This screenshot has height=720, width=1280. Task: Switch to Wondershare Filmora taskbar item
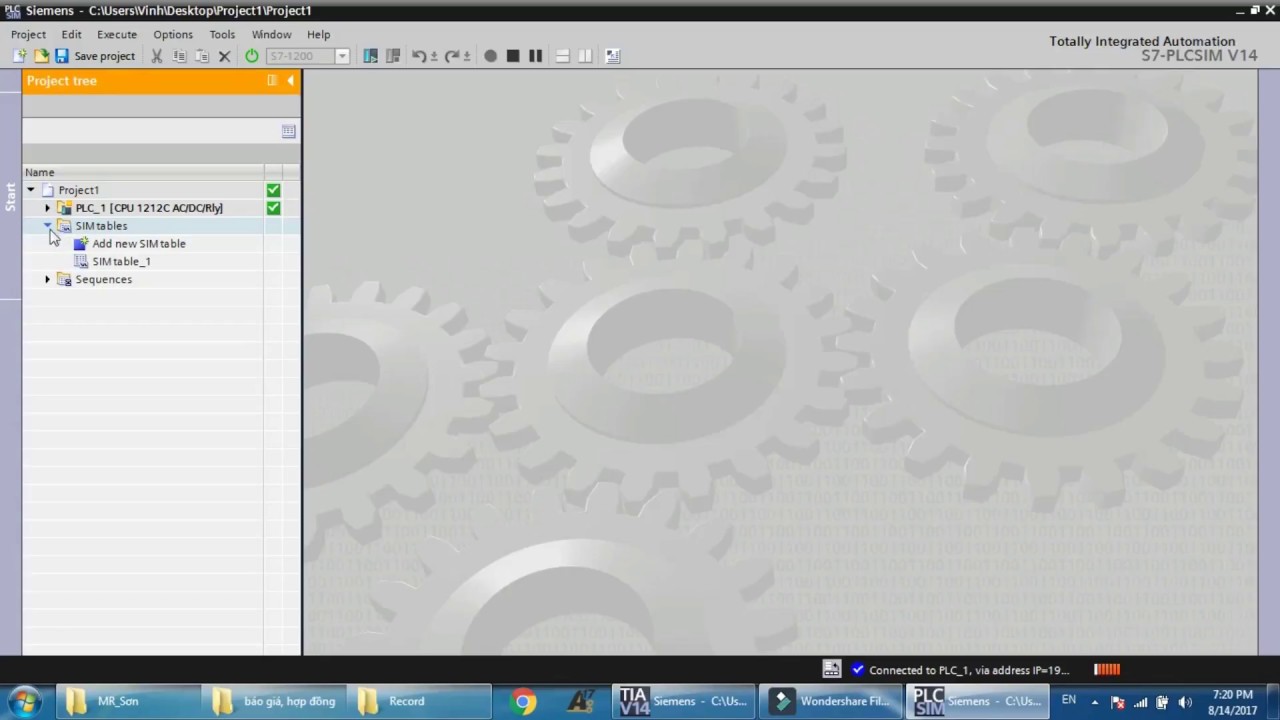[x=831, y=701]
